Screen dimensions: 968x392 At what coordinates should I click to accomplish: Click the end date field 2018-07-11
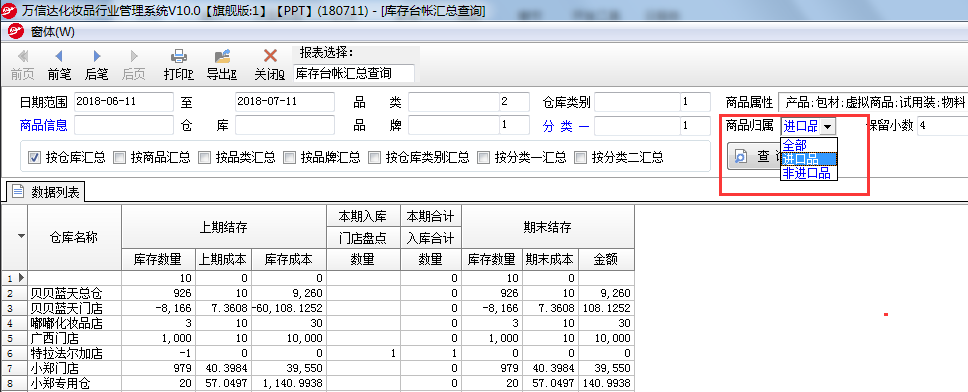pyautogui.click(x=285, y=102)
